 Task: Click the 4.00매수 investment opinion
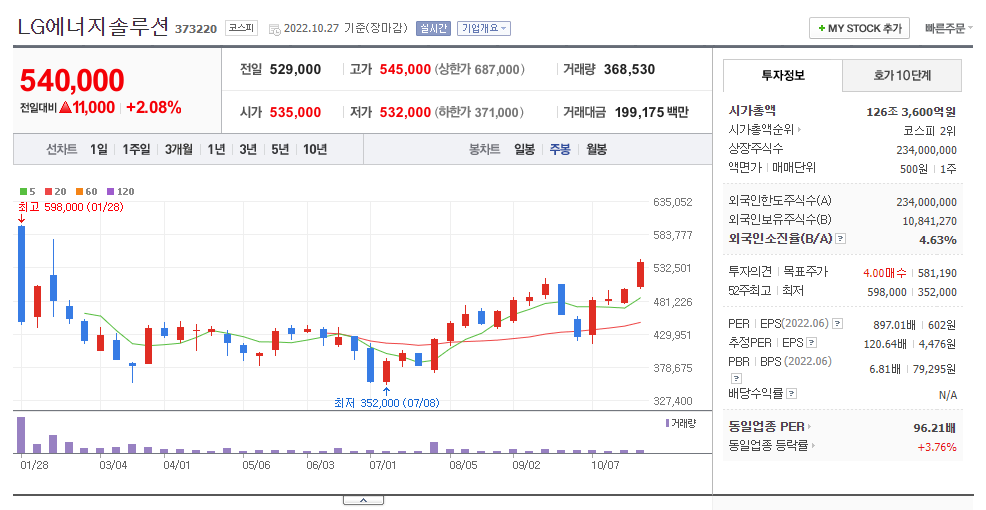pyautogui.click(x=885, y=273)
